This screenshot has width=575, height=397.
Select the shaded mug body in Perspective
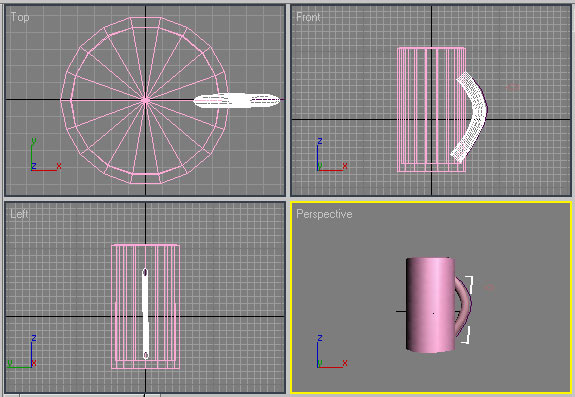[431, 305]
